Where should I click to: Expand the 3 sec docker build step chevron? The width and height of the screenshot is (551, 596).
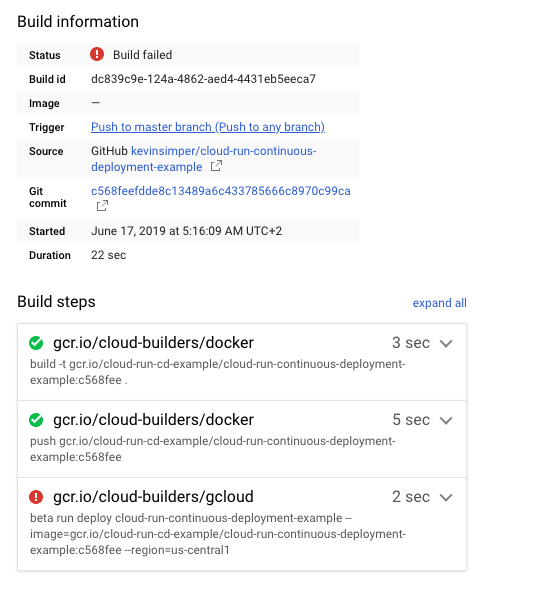pos(446,344)
